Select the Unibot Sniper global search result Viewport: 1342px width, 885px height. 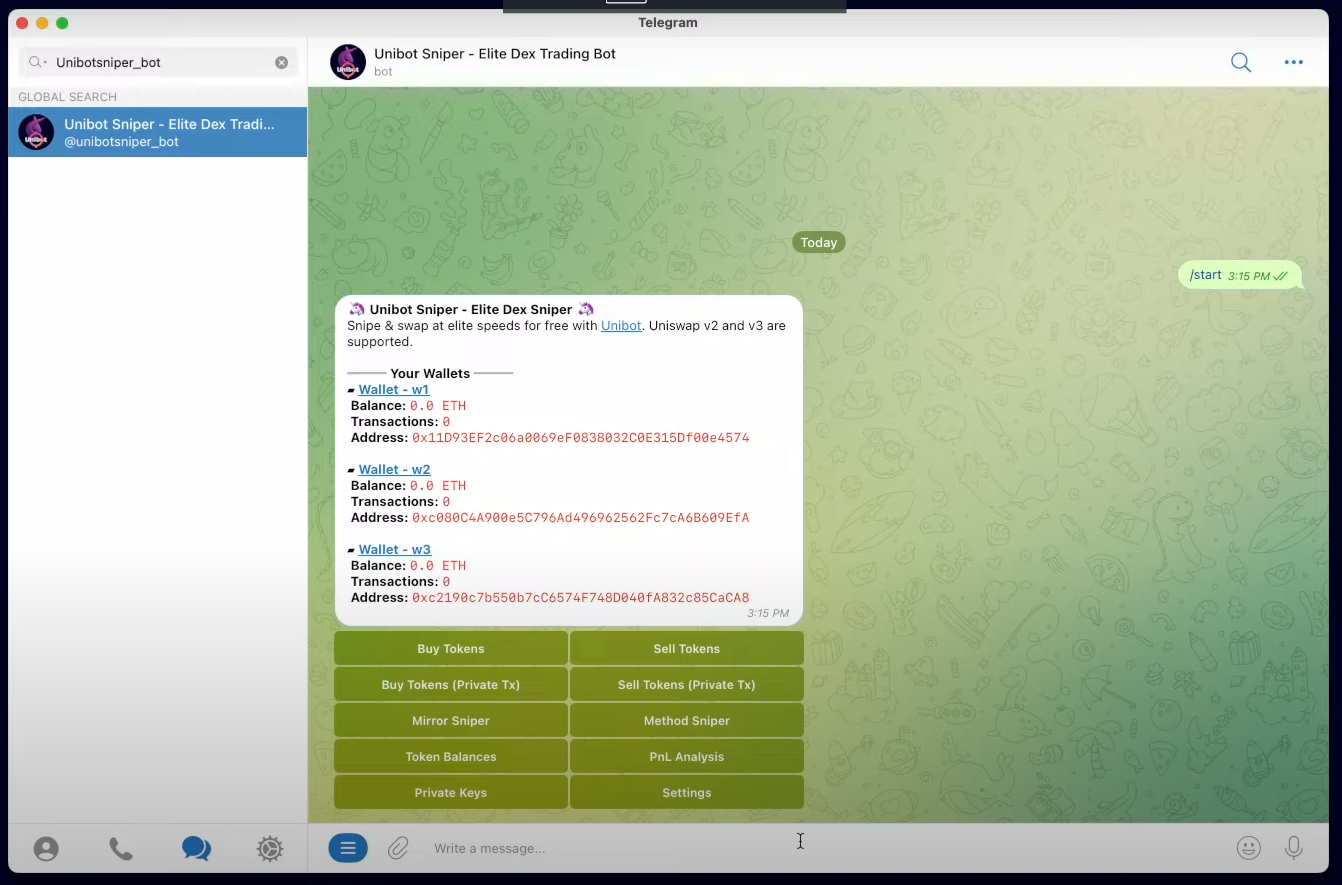tap(158, 132)
